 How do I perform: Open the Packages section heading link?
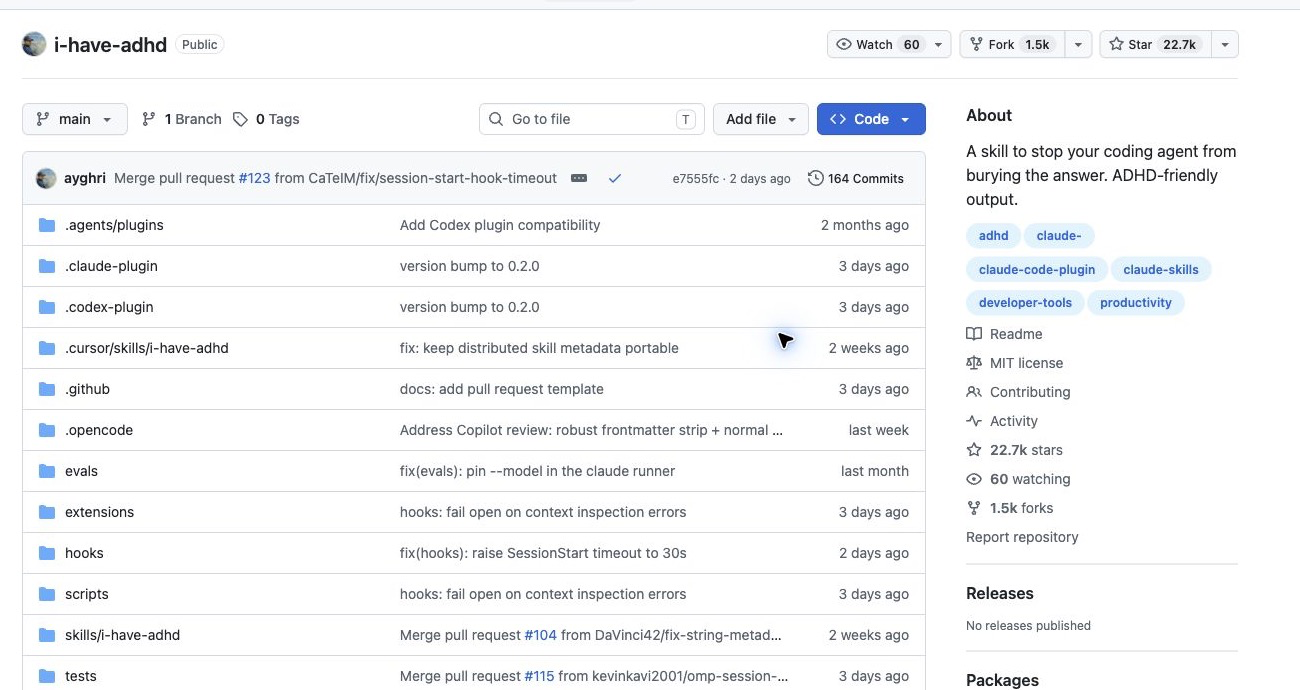pos(1002,680)
